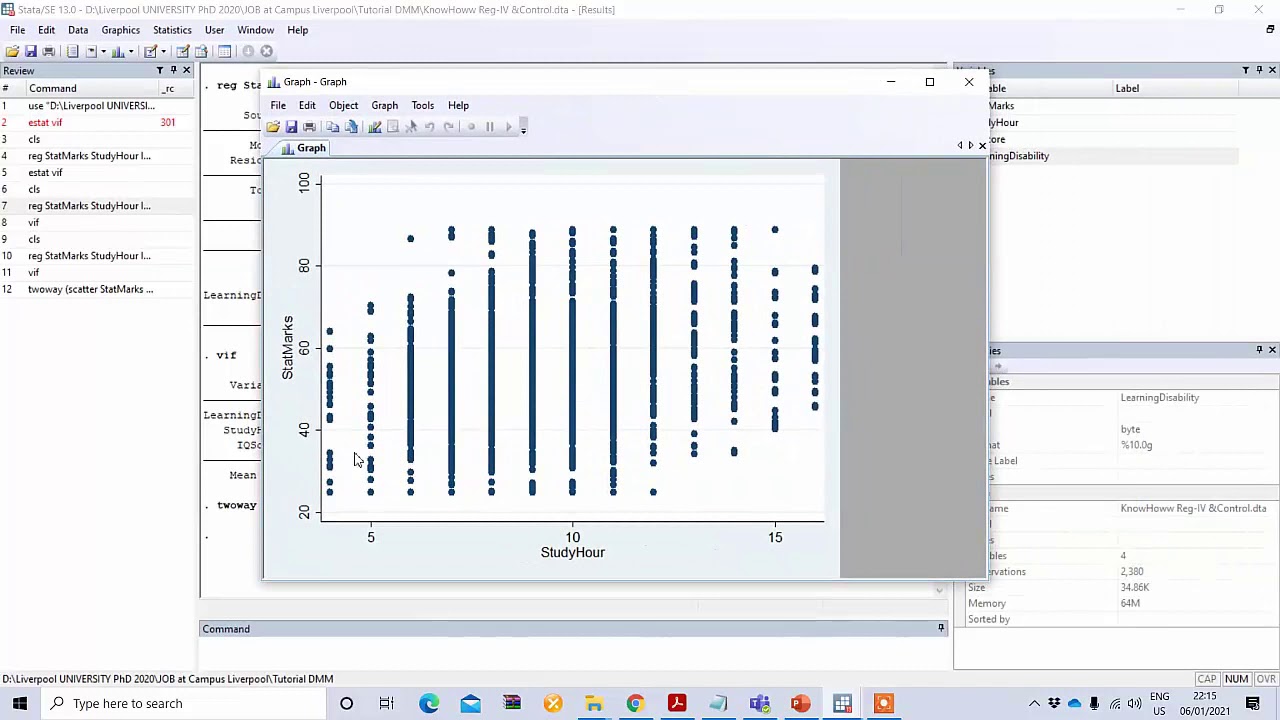
Task: Click the scatter plot graph area
Action: click(x=552, y=368)
